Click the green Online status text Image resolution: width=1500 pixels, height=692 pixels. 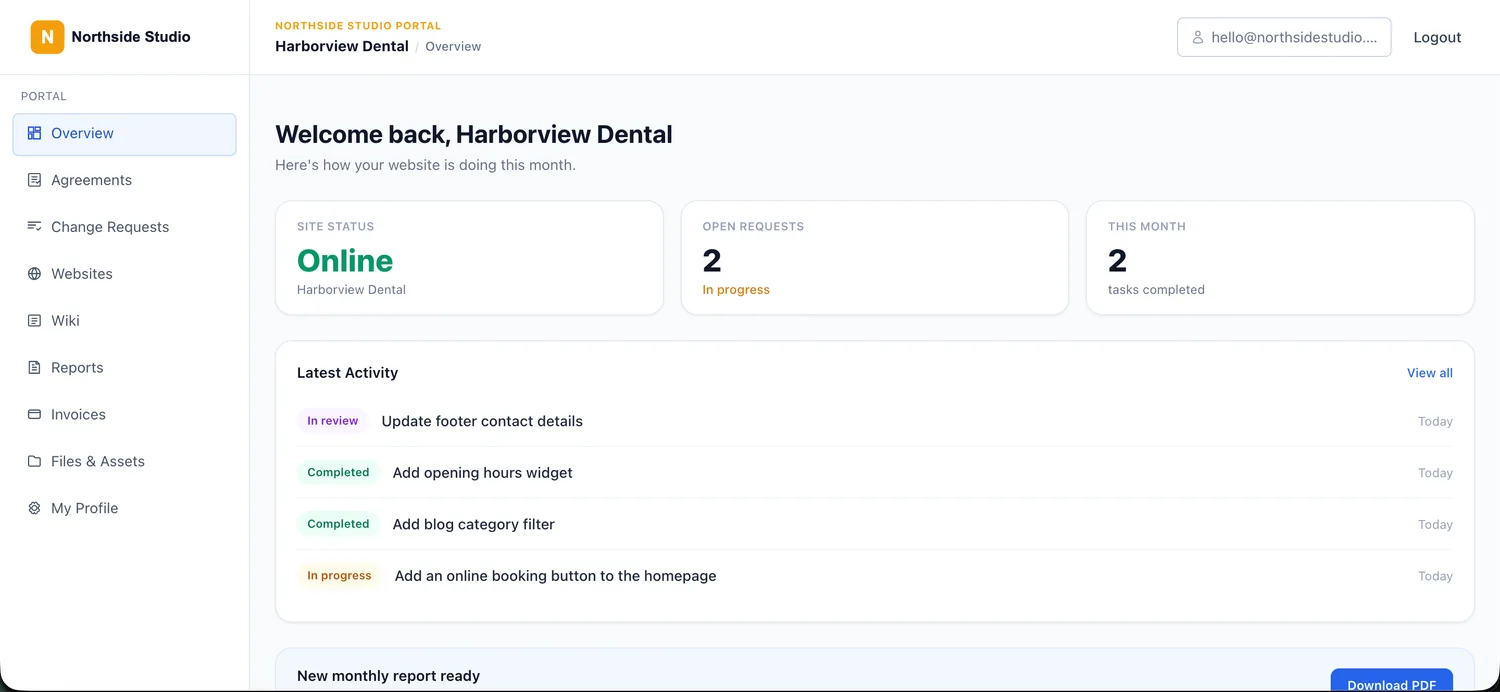point(345,260)
